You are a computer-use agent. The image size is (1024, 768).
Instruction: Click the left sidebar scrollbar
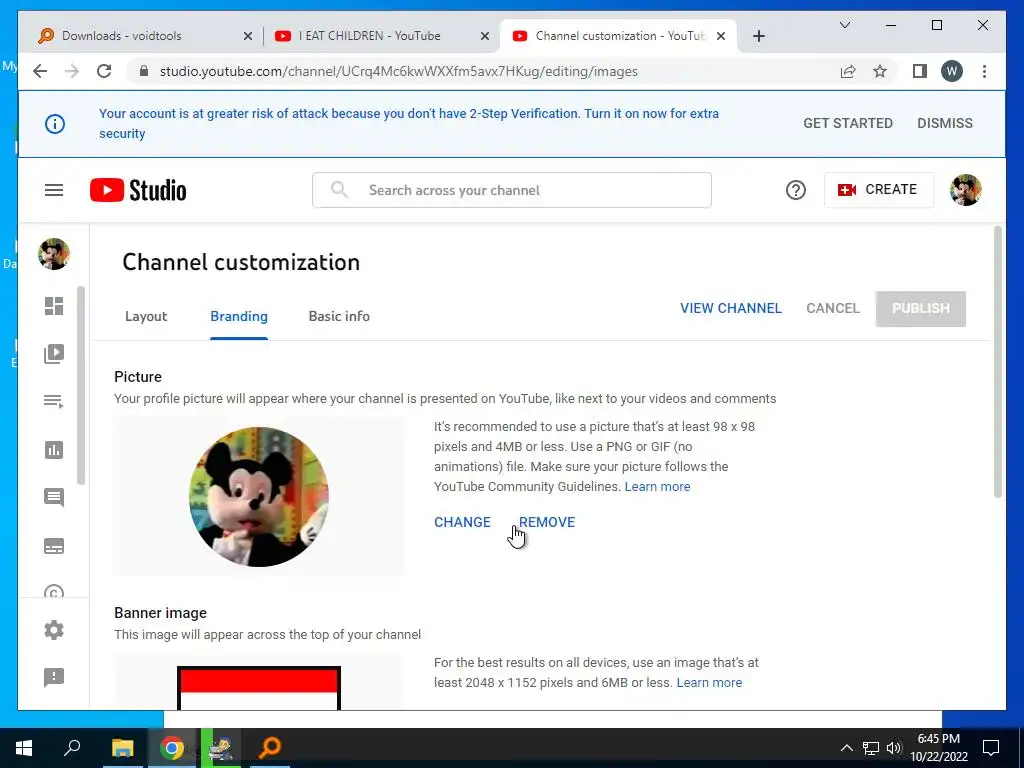[x=81, y=385]
